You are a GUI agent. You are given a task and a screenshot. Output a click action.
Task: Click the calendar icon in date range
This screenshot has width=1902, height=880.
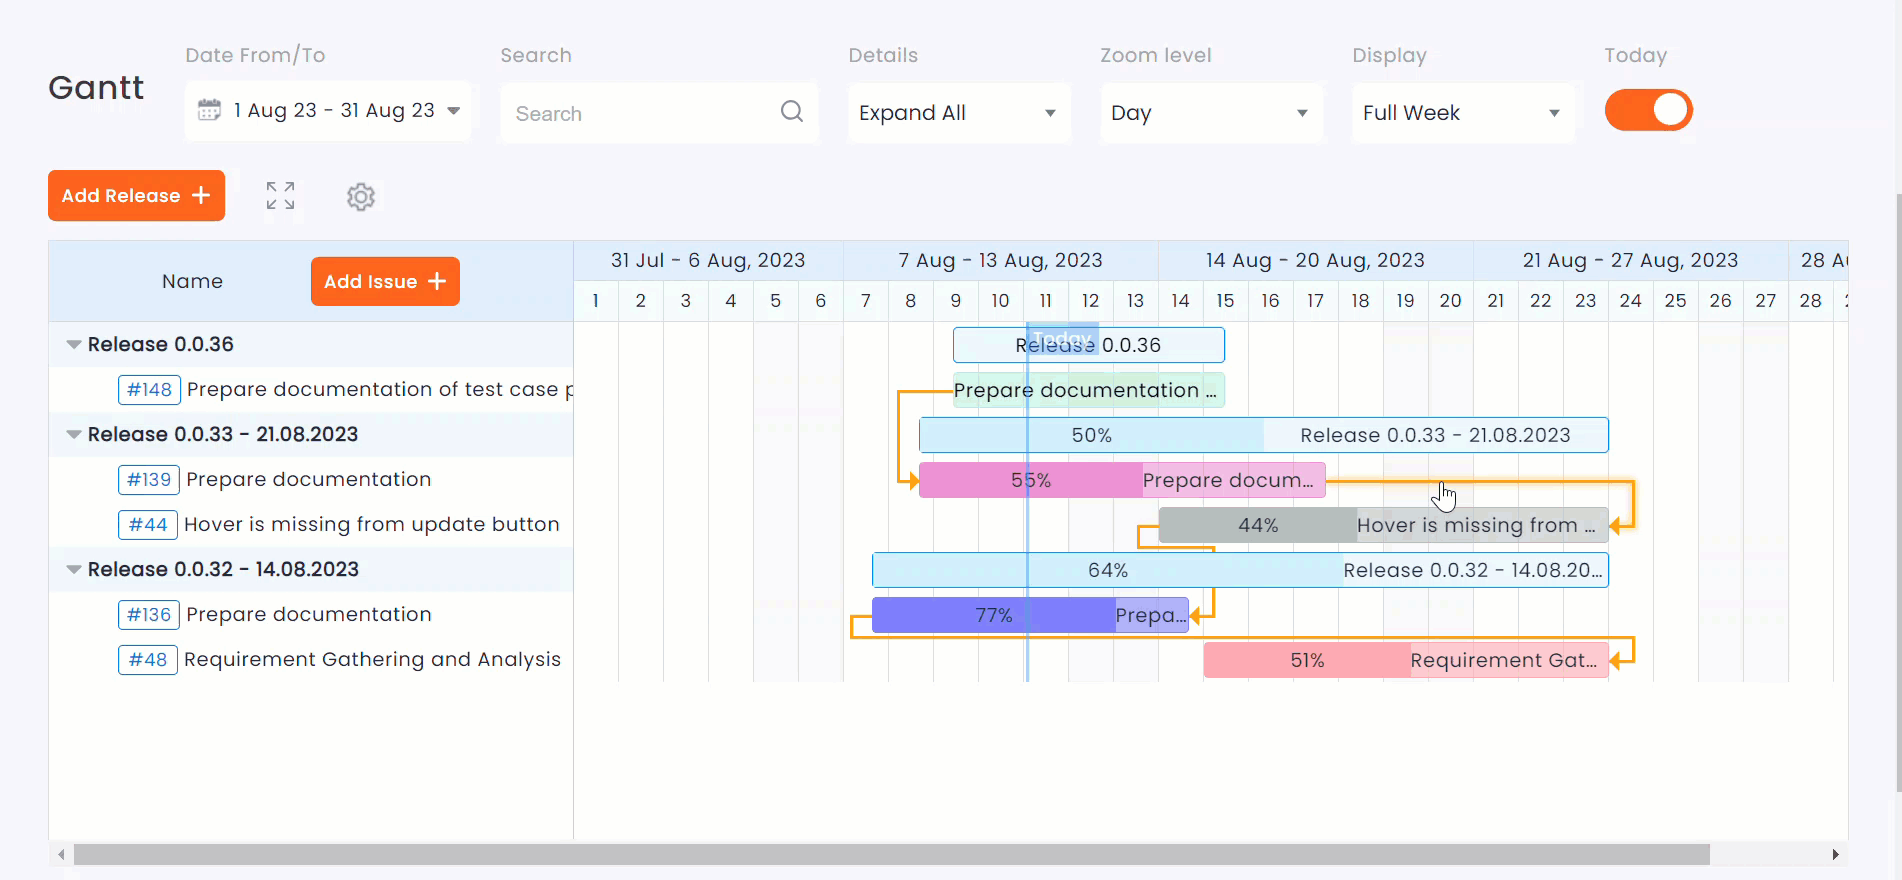[x=209, y=110]
